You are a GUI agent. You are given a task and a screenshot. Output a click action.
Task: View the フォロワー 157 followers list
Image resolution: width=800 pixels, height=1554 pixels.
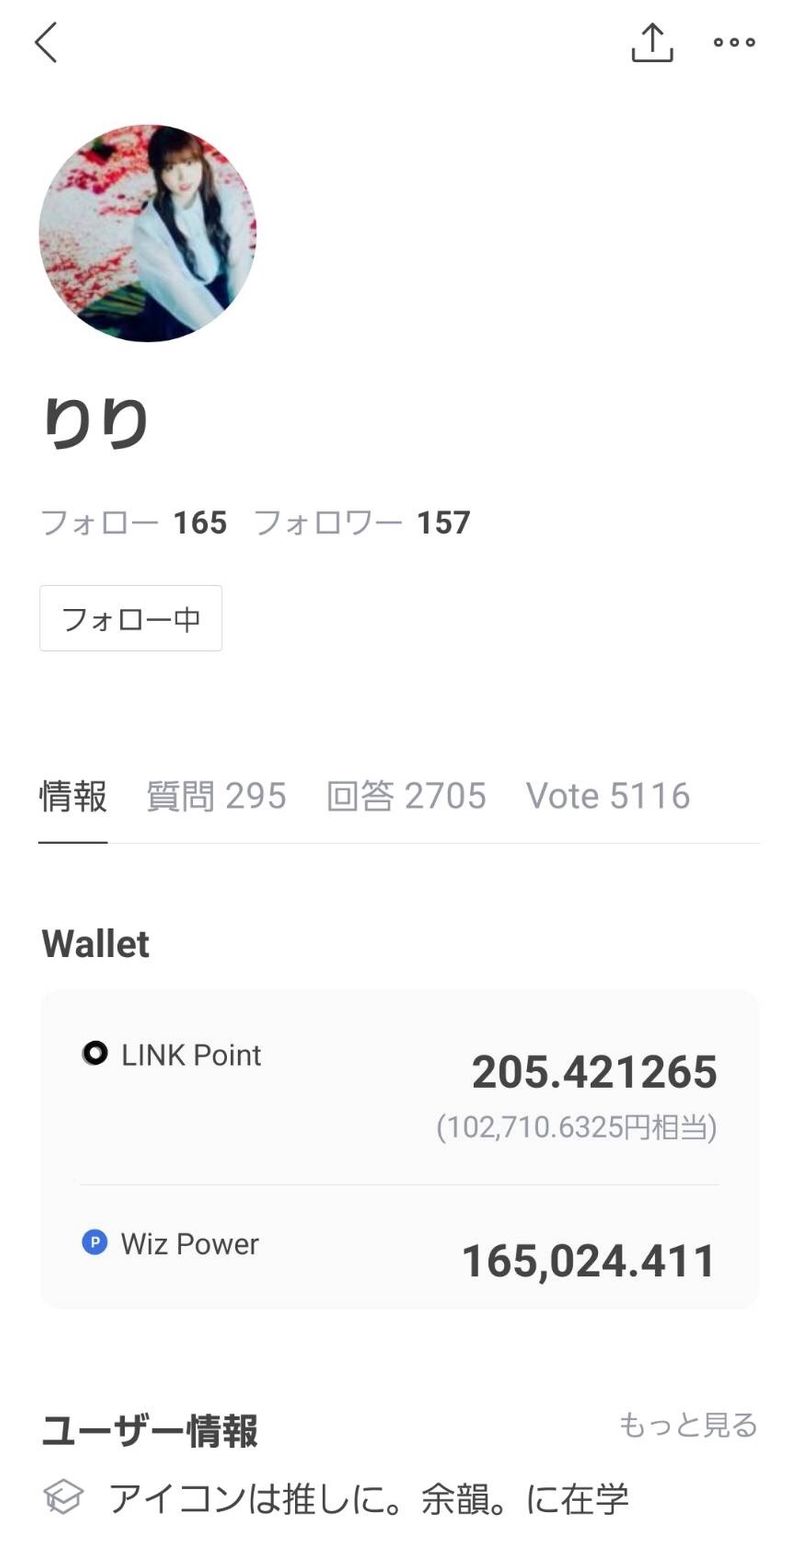click(x=361, y=522)
